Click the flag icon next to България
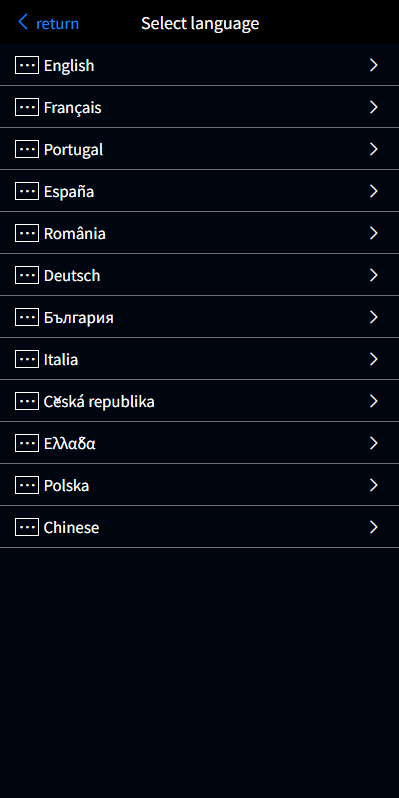This screenshot has height=798, width=399. coord(27,318)
